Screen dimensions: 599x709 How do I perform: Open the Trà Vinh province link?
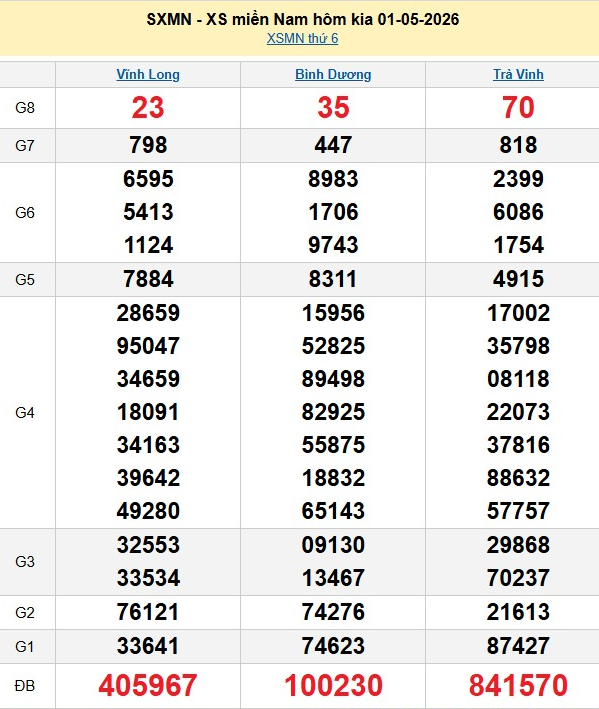(x=518, y=74)
